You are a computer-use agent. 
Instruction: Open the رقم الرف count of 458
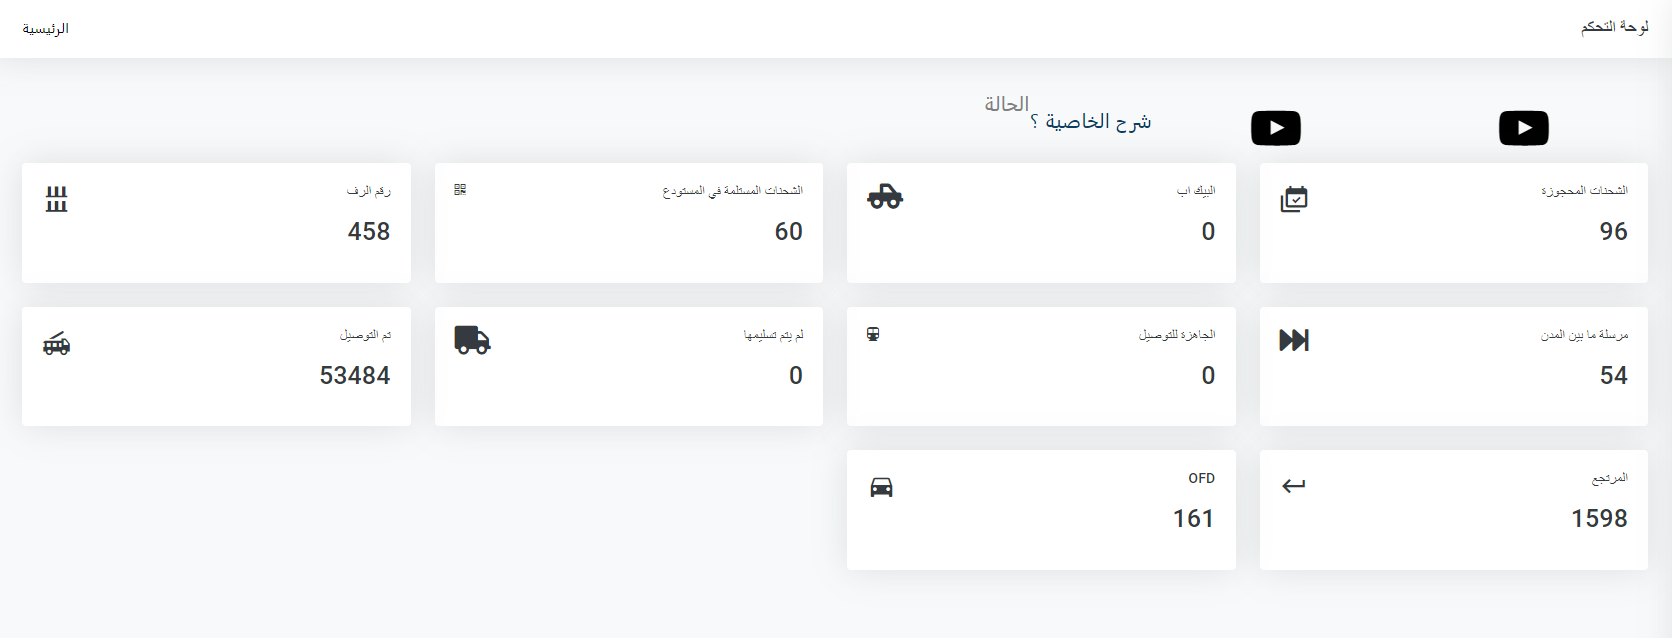coord(369,231)
